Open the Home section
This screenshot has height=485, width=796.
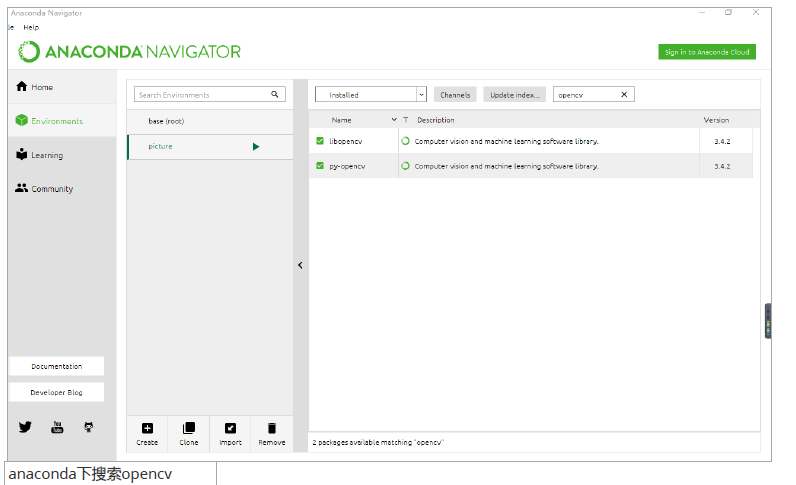click(x=35, y=87)
